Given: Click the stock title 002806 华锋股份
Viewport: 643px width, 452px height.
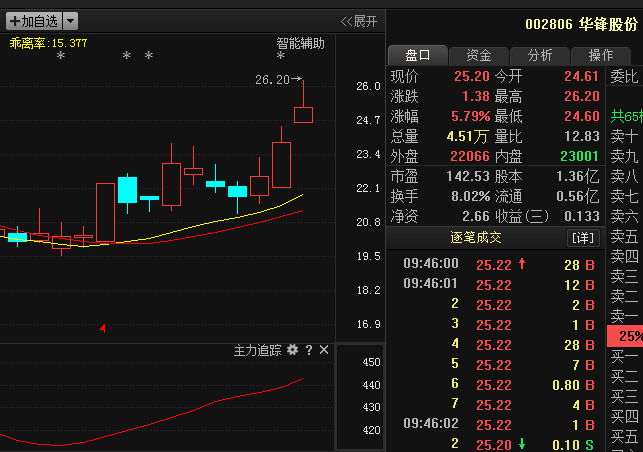Looking at the screenshot, I should pyautogui.click(x=581, y=25).
